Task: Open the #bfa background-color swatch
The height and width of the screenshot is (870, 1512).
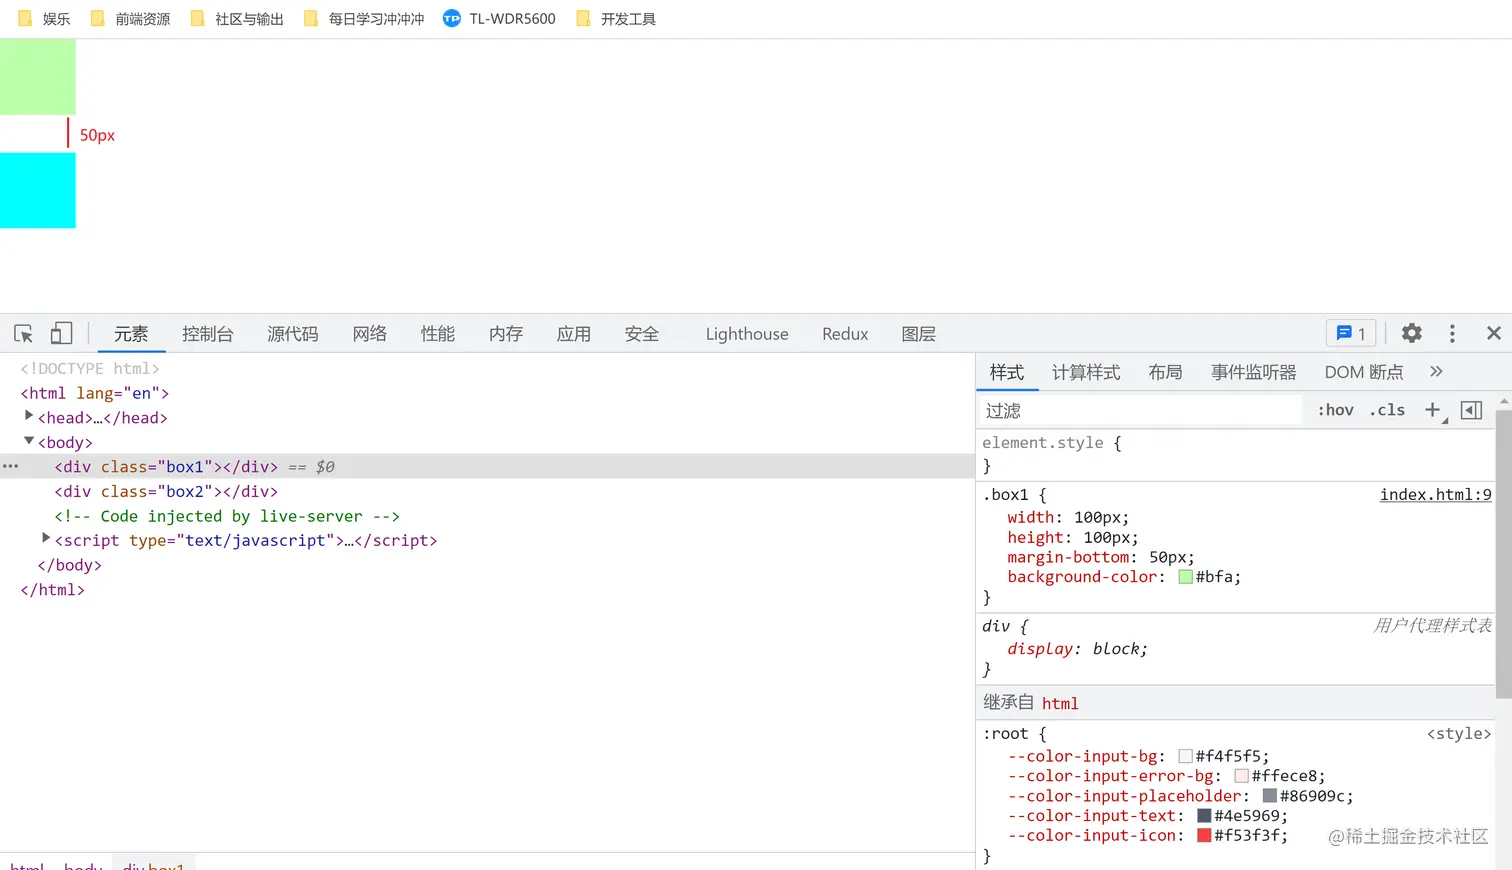Action: 1186,577
